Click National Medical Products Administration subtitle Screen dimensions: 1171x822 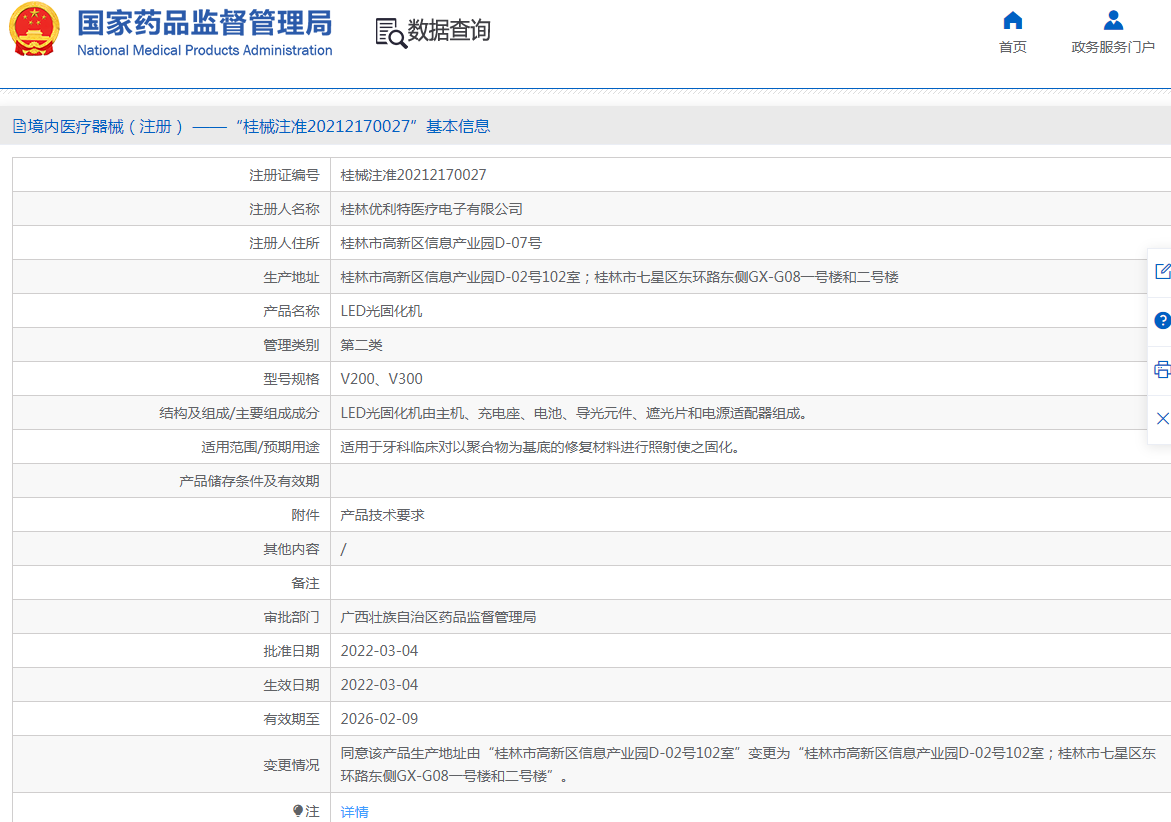pyautogui.click(x=205, y=50)
